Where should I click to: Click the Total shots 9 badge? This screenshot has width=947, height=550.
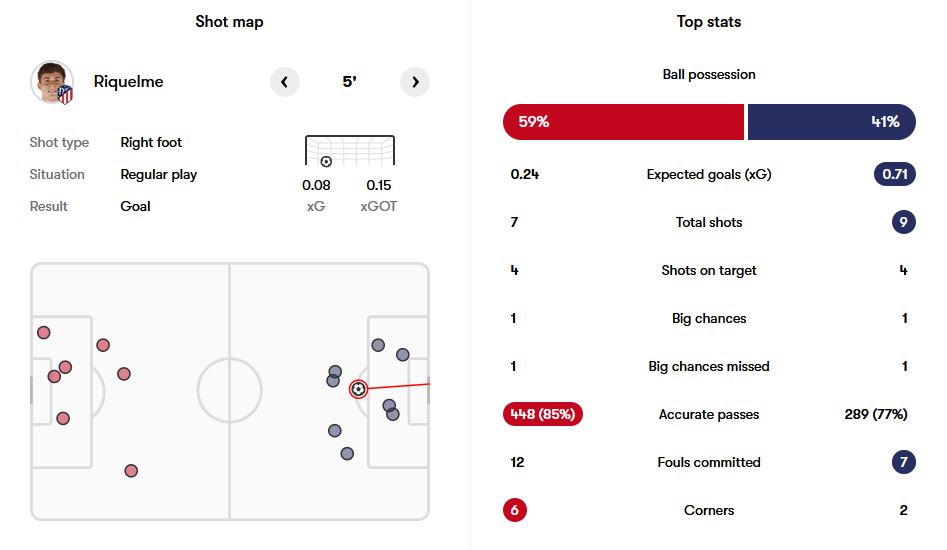click(x=904, y=222)
